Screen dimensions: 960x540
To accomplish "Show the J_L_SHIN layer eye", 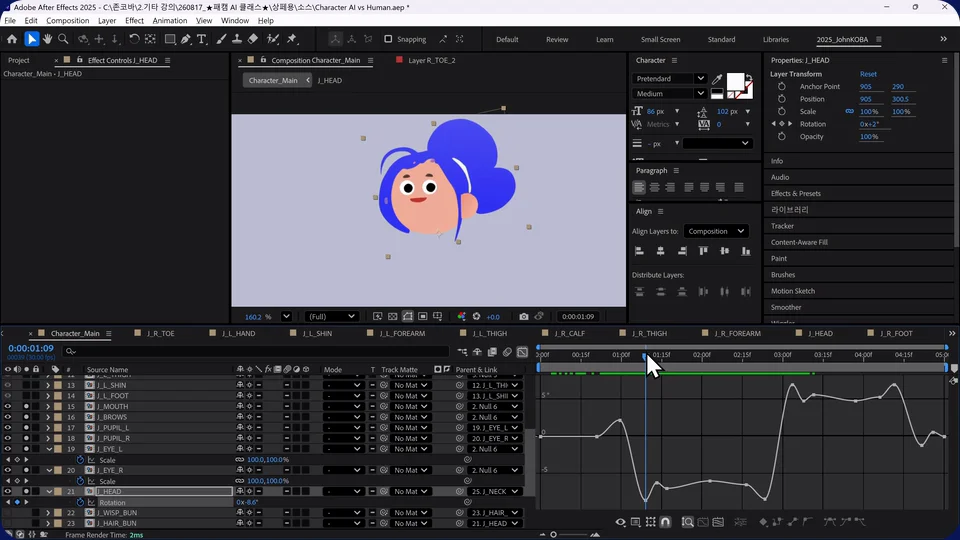I will [x=7, y=385].
